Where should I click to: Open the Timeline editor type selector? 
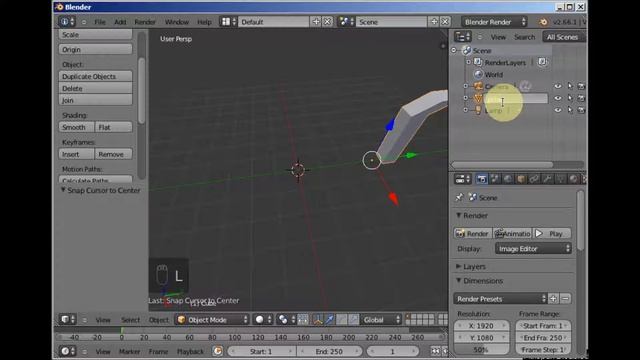(68, 351)
